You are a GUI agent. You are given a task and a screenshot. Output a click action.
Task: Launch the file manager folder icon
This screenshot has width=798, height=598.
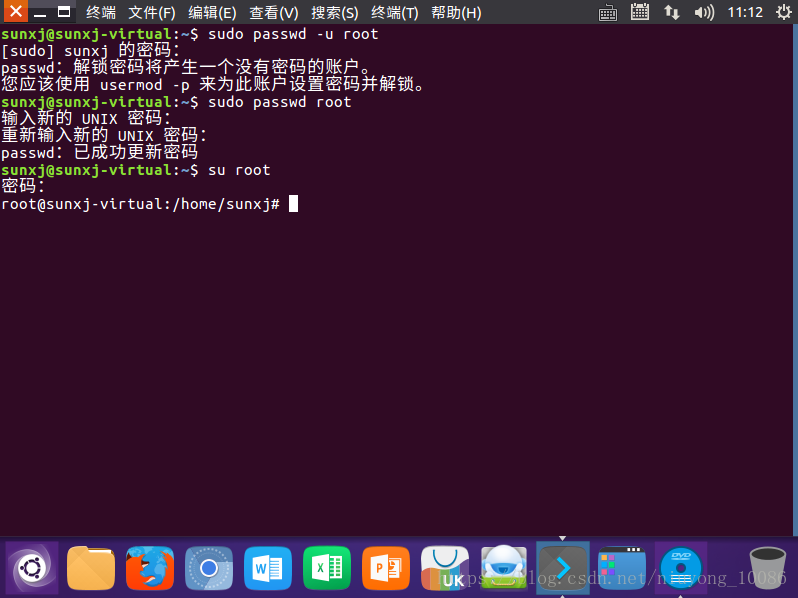91,567
